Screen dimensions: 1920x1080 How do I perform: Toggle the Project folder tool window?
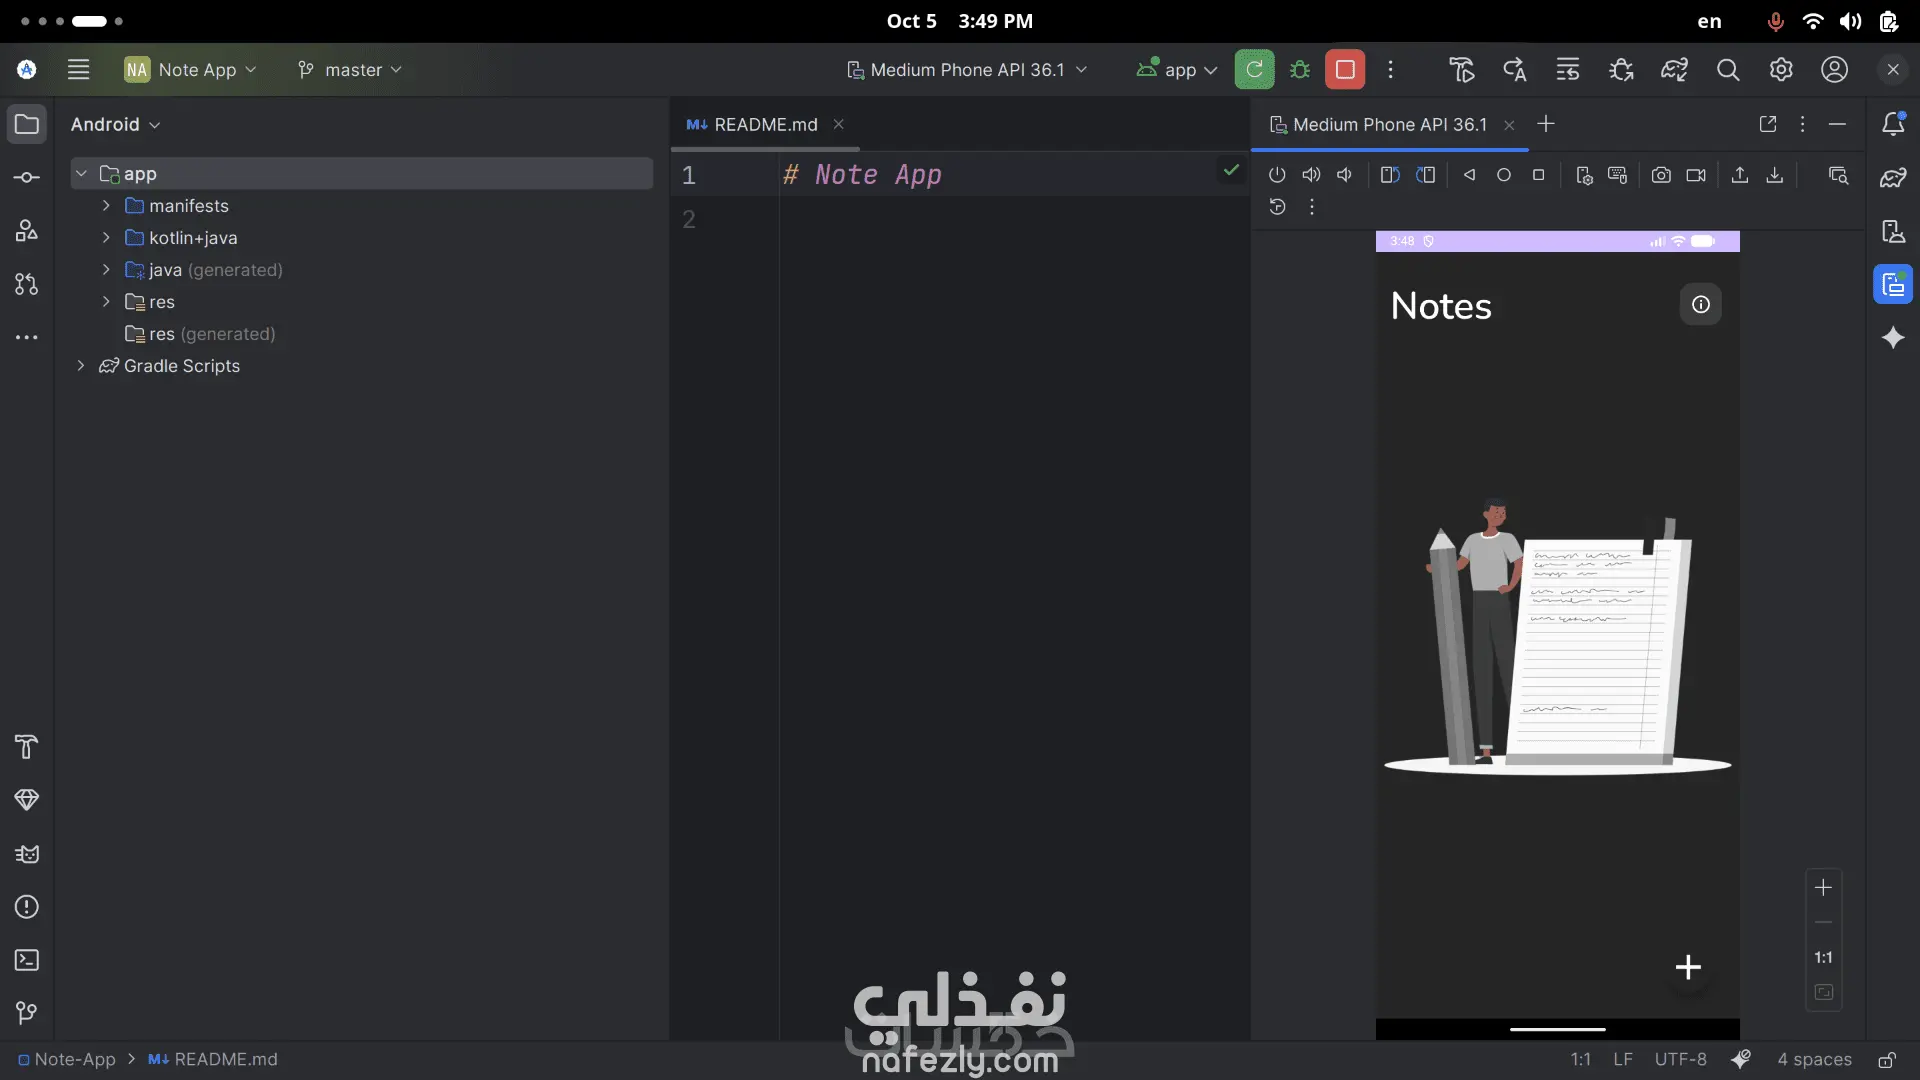27,124
